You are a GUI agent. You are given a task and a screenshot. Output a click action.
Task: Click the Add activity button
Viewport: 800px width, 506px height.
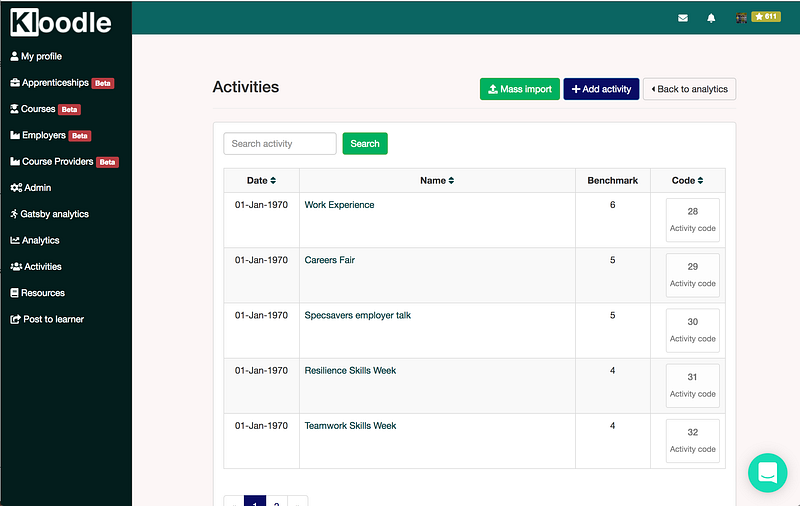click(x=601, y=89)
